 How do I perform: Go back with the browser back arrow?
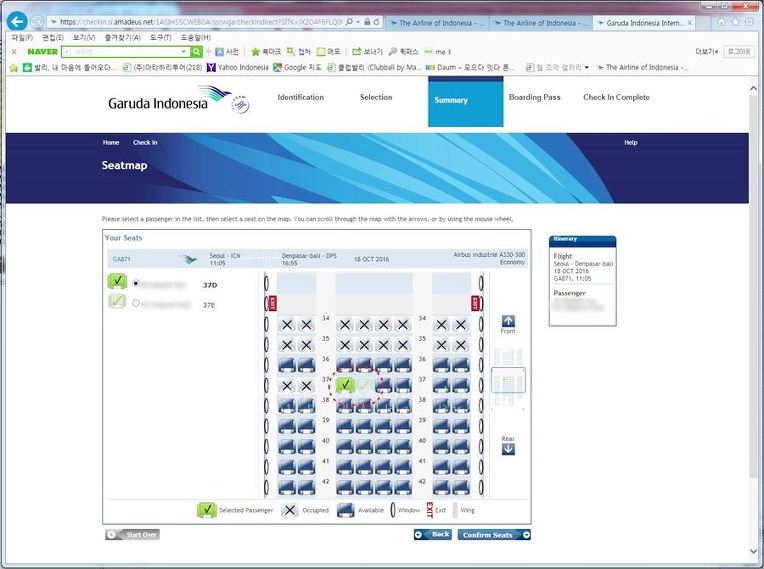point(18,21)
